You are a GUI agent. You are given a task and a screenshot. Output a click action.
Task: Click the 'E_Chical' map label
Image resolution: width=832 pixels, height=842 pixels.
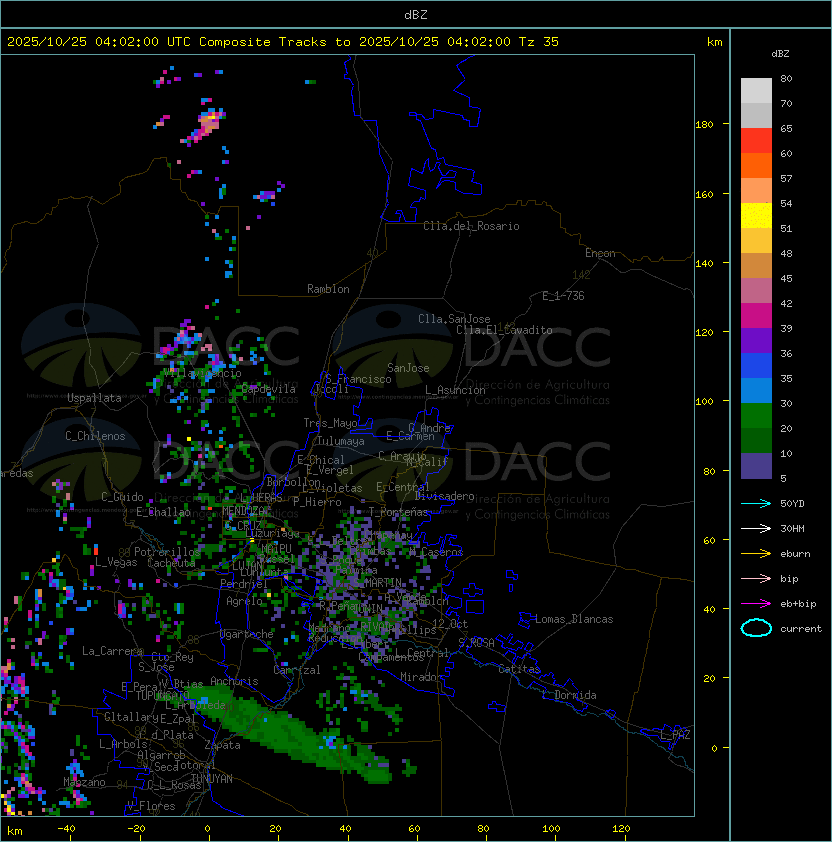pos(321,460)
